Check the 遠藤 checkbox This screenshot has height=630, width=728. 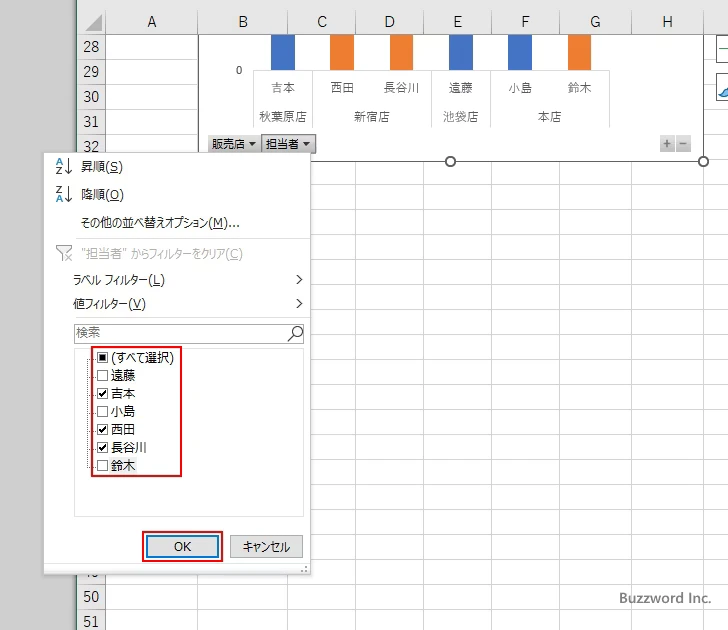(x=103, y=376)
